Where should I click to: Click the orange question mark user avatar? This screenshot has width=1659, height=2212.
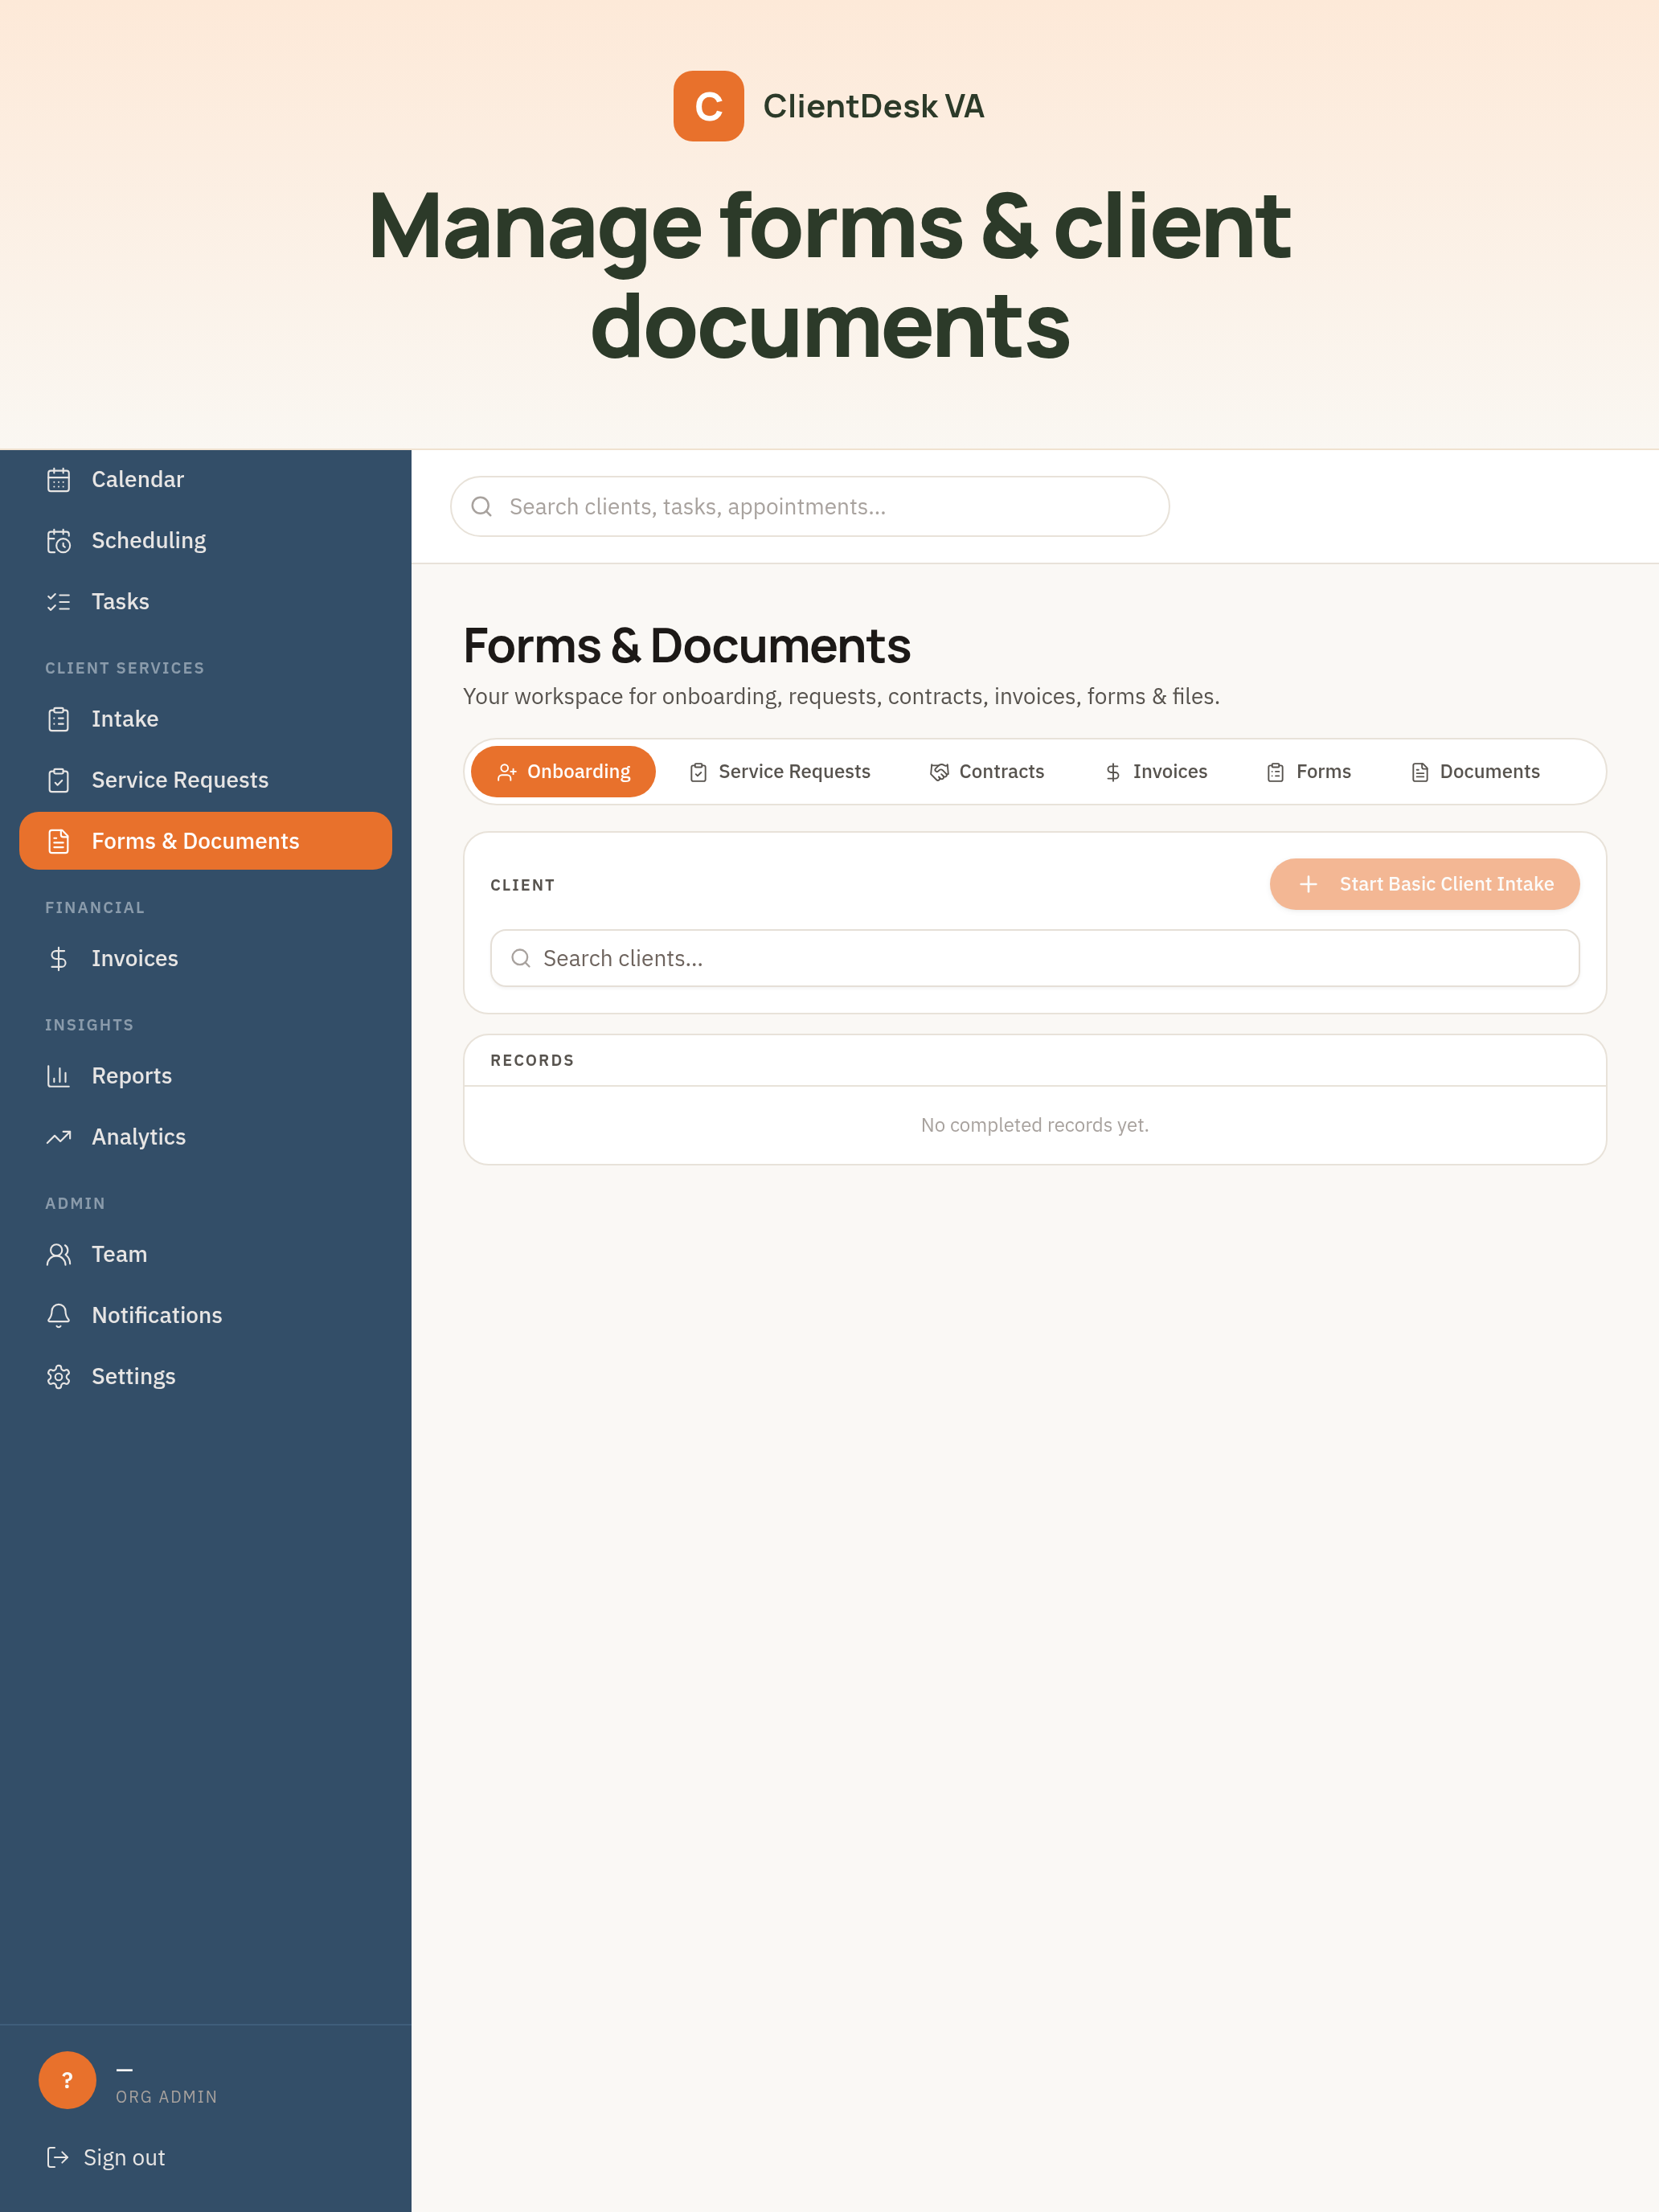click(x=67, y=2080)
